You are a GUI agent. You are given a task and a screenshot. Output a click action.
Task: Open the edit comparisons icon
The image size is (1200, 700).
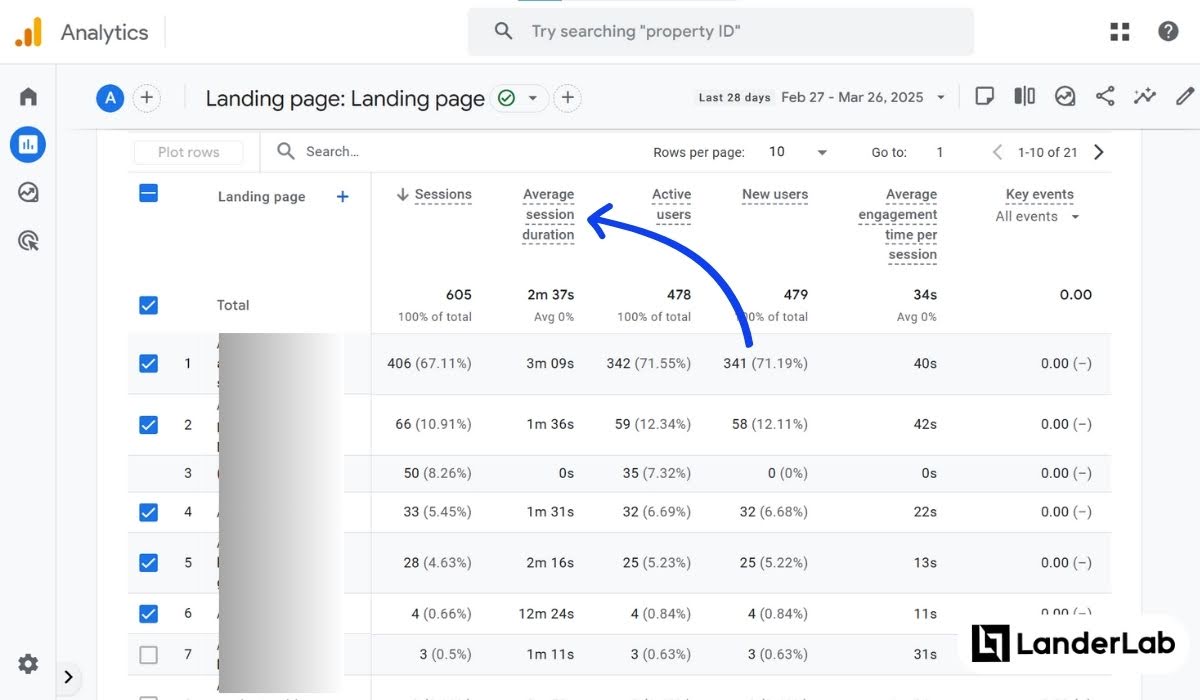click(x=1025, y=96)
